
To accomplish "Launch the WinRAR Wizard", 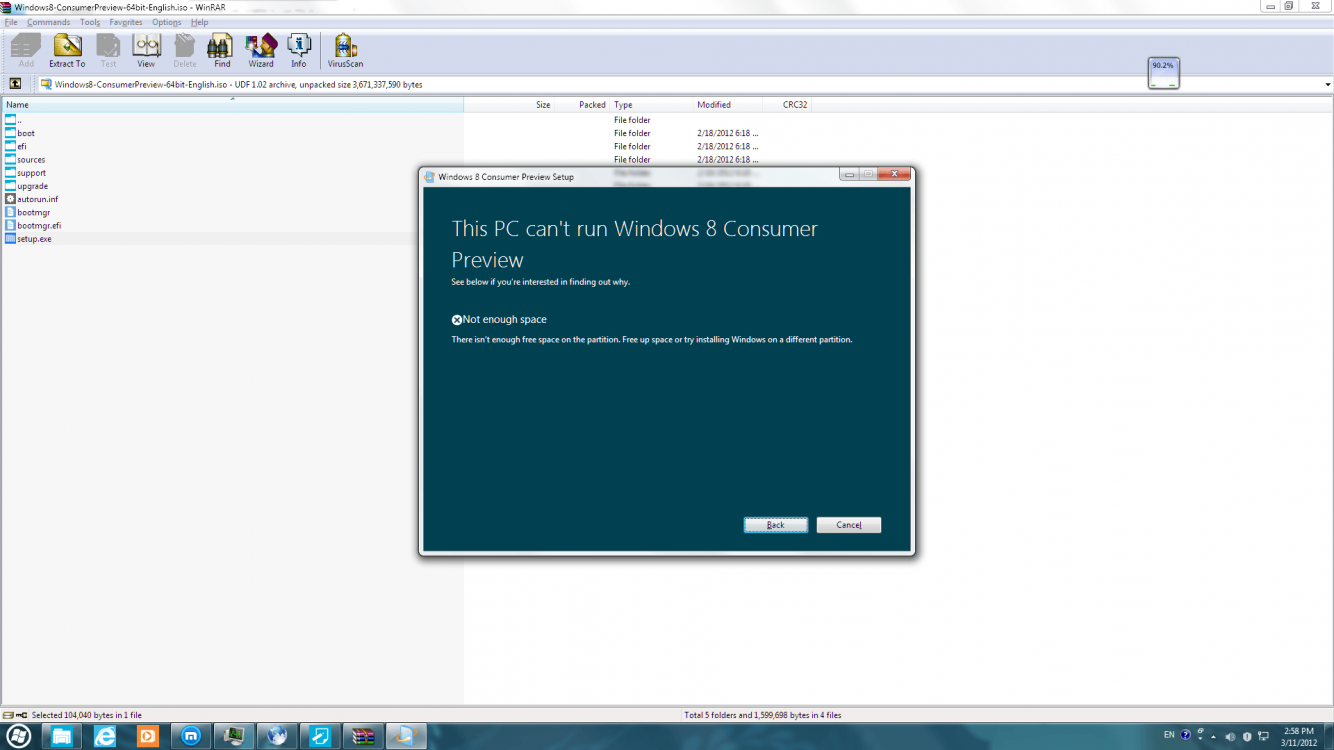I will click(261, 50).
